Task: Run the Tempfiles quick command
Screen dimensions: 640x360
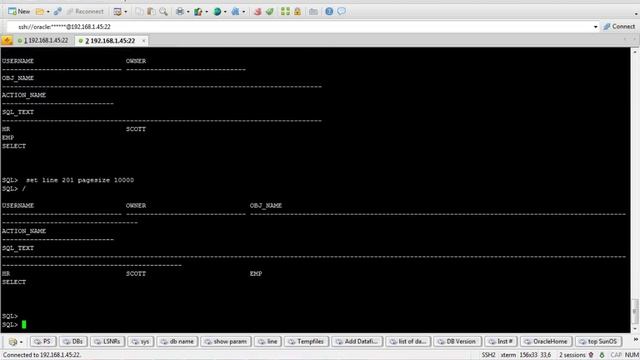Action: [x=306, y=341]
